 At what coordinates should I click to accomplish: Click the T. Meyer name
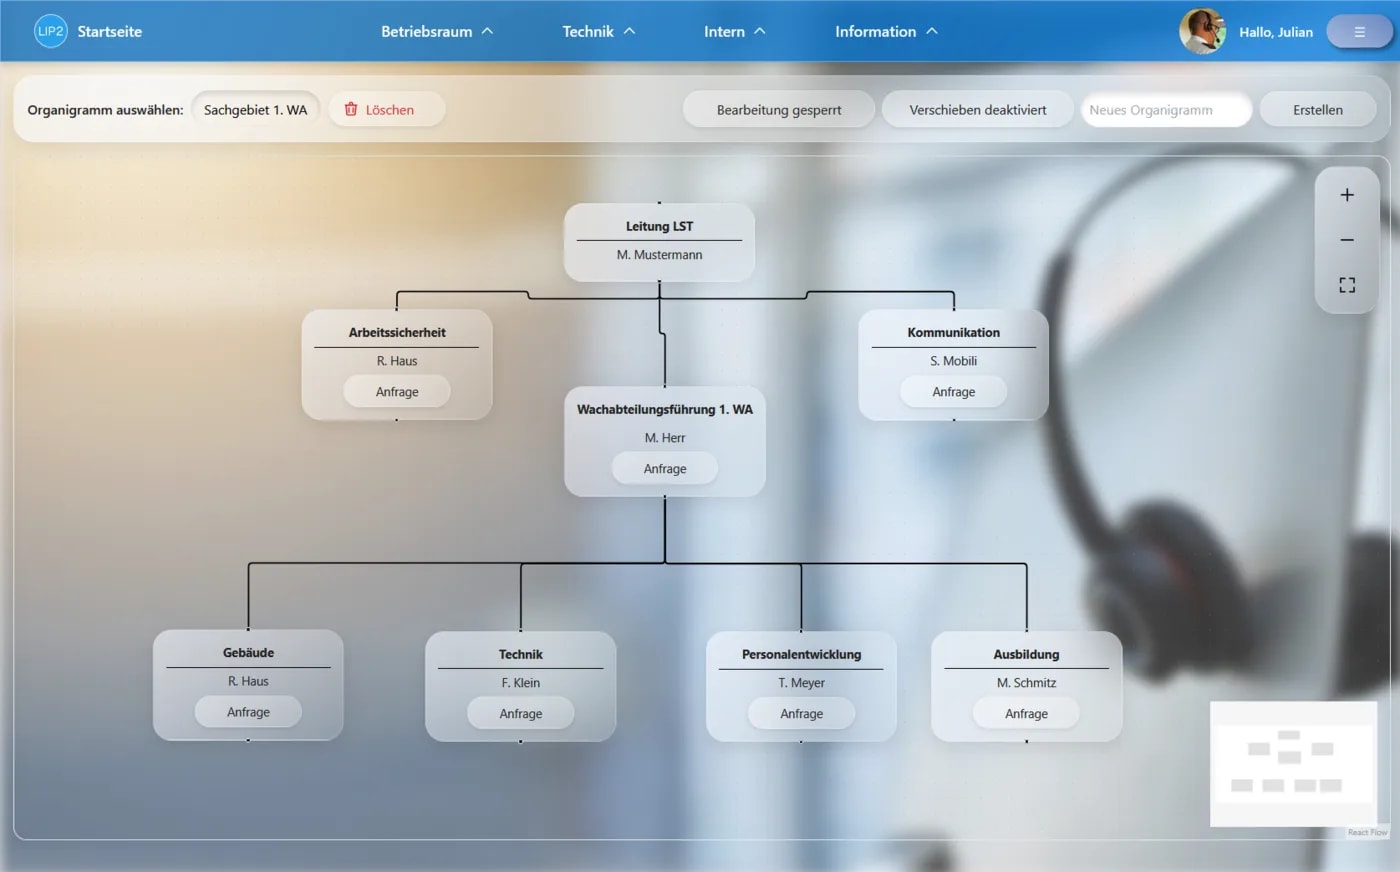tap(801, 683)
